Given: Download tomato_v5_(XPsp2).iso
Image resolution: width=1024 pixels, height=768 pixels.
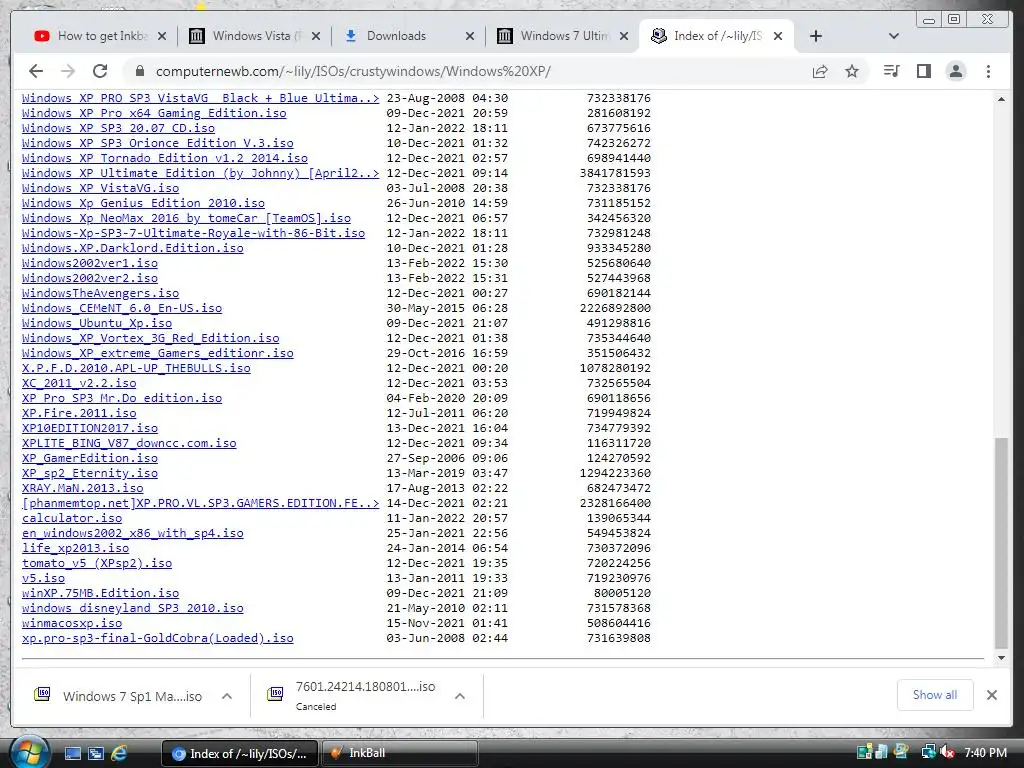Looking at the screenshot, I should (x=97, y=564).
